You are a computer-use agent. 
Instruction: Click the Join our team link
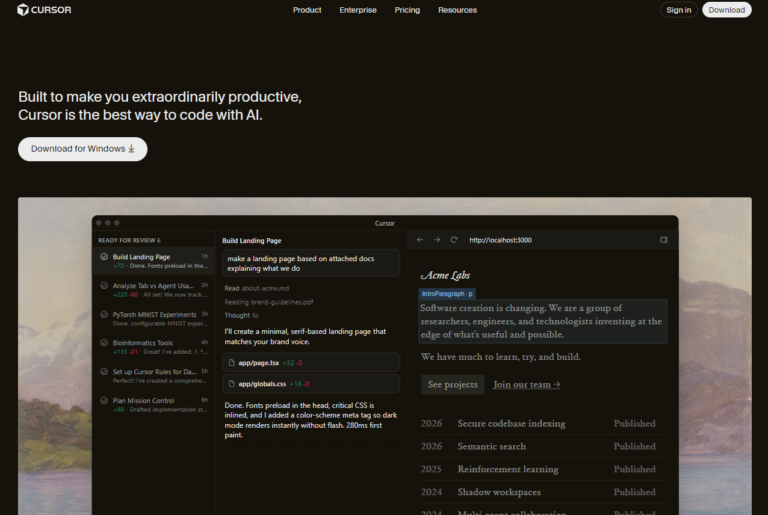tap(527, 385)
